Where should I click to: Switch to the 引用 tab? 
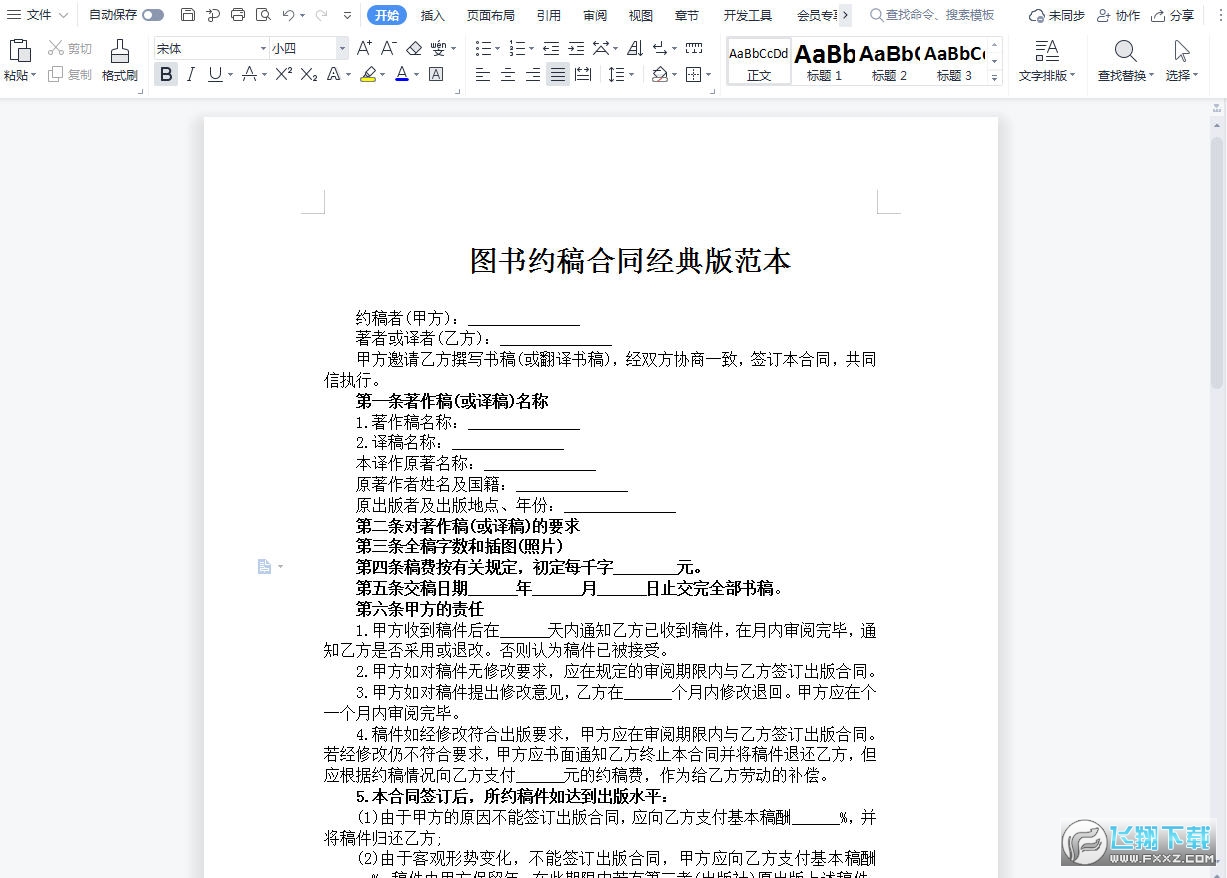(548, 15)
